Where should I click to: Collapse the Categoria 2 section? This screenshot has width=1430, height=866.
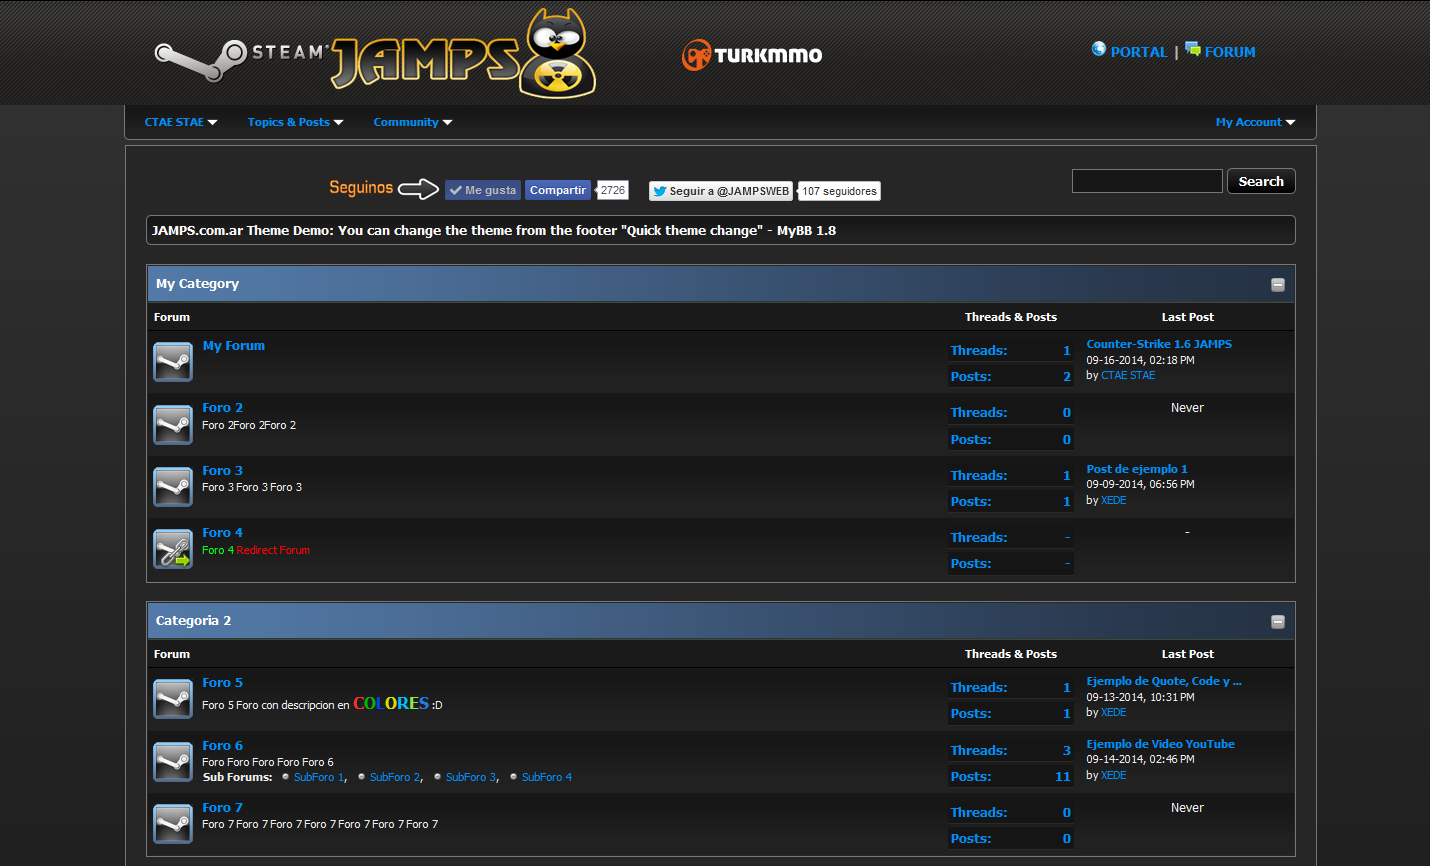click(x=1277, y=622)
